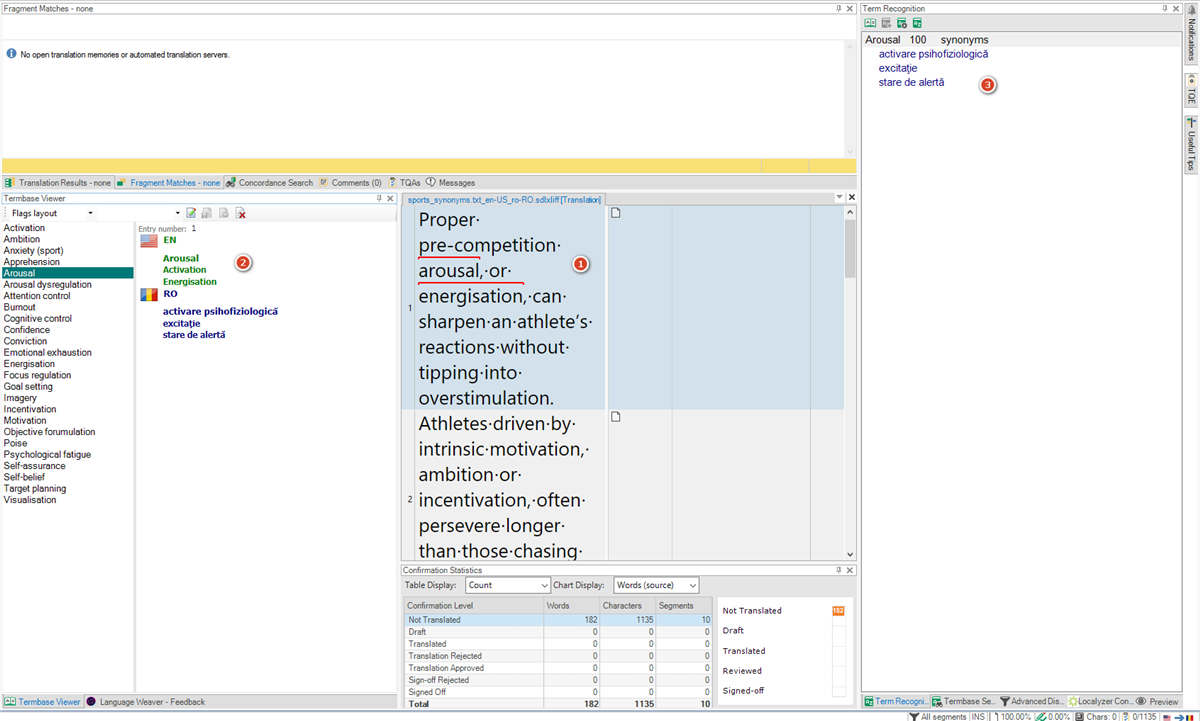Click the document status icon in segment 2

[616, 416]
